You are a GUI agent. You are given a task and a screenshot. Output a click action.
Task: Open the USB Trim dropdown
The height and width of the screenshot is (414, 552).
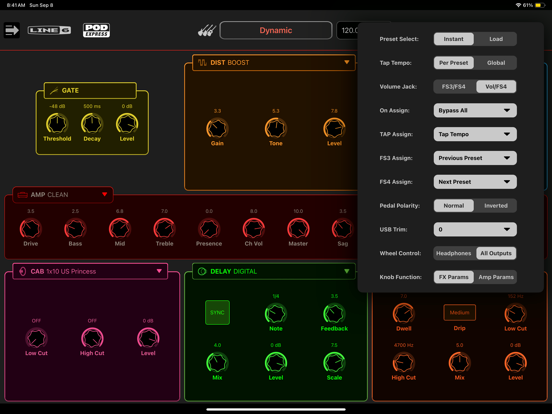[x=475, y=230]
